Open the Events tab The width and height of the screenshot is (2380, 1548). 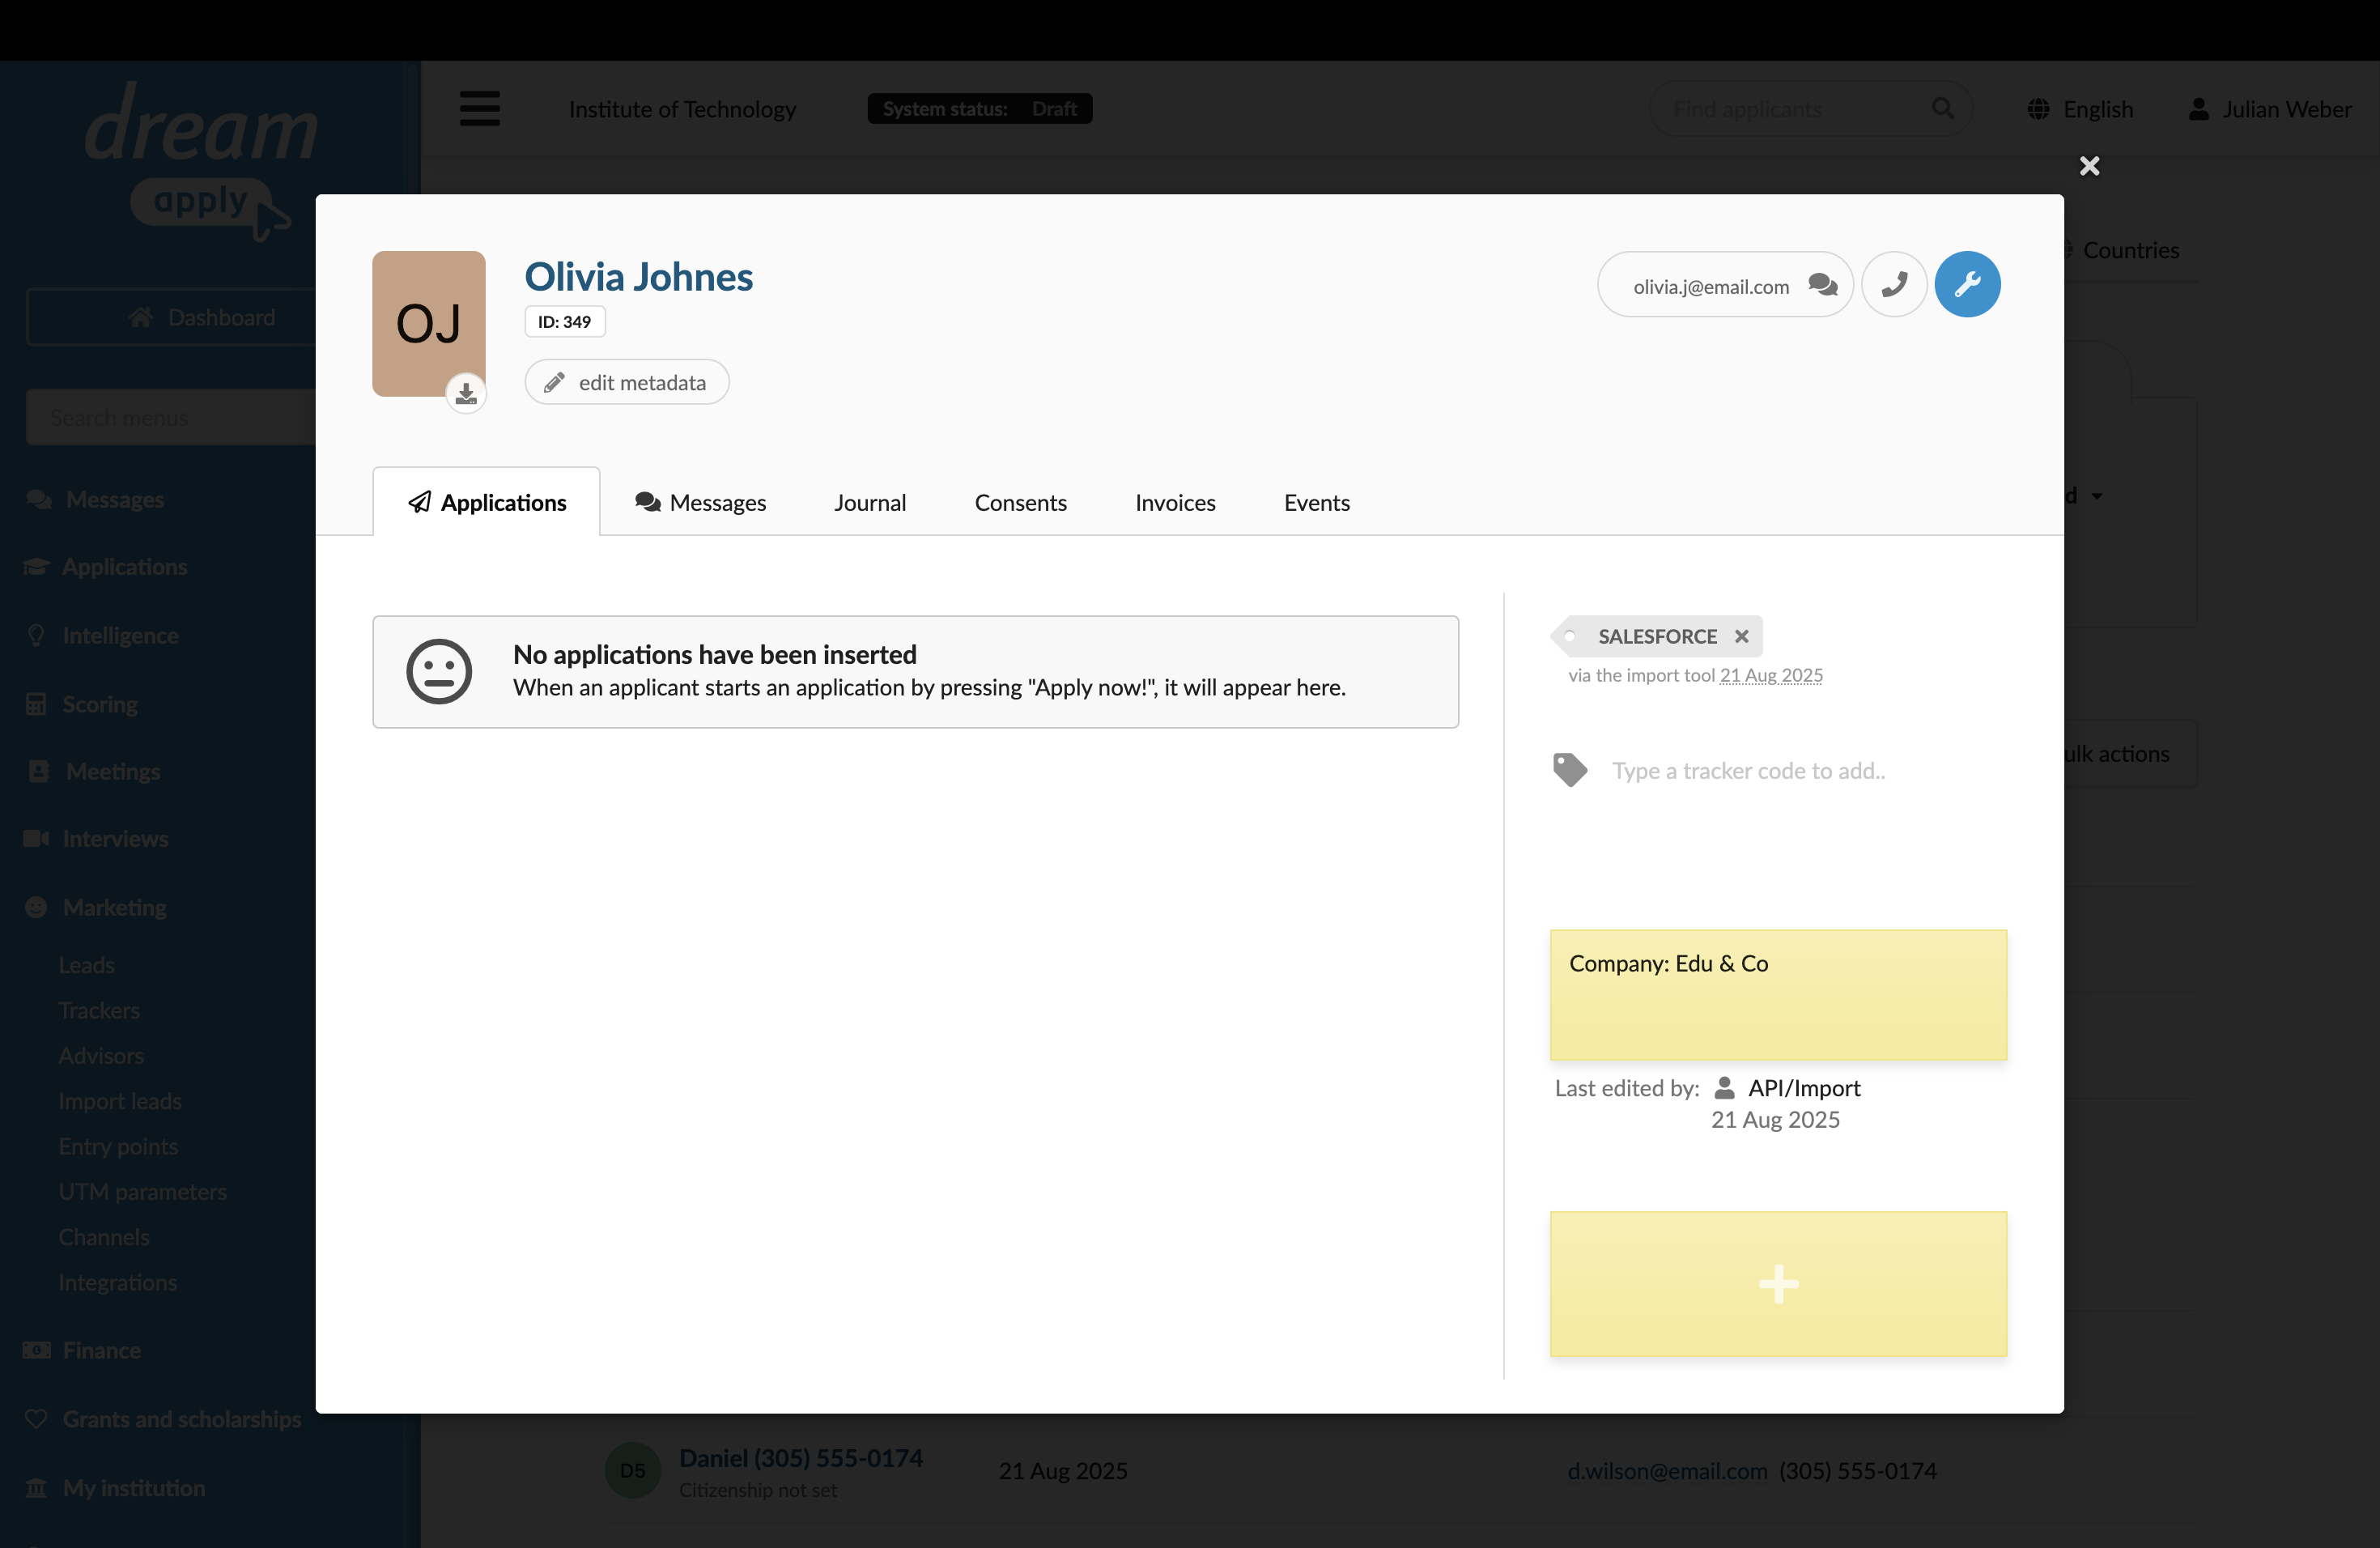pos(1316,502)
